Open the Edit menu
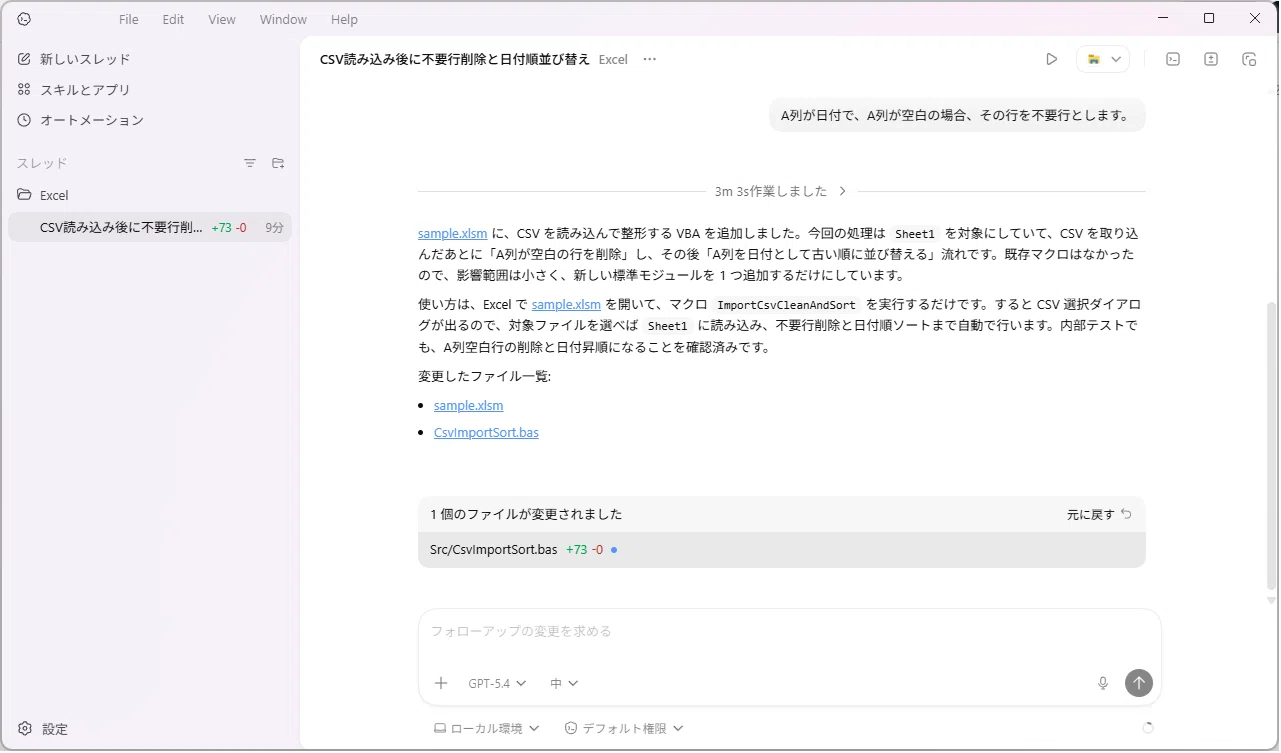Image resolution: width=1281 pixels, height=753 pixels. click(x=173, y=19)
